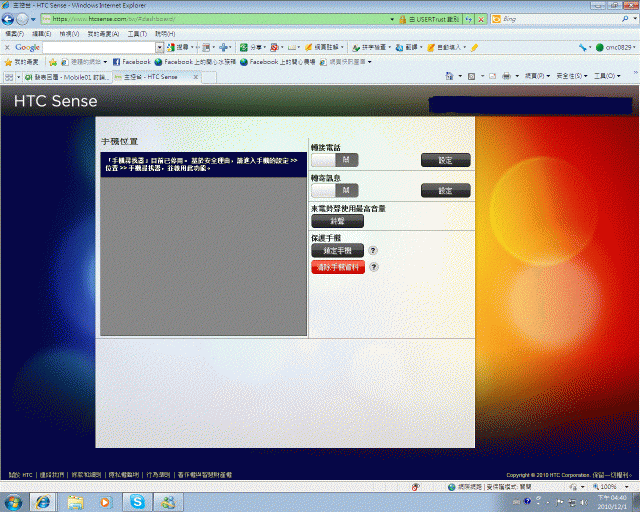Viewport: 640px width, 512px height.
Task: Open the Facebook favorites bar link
Action: (131, 62)
